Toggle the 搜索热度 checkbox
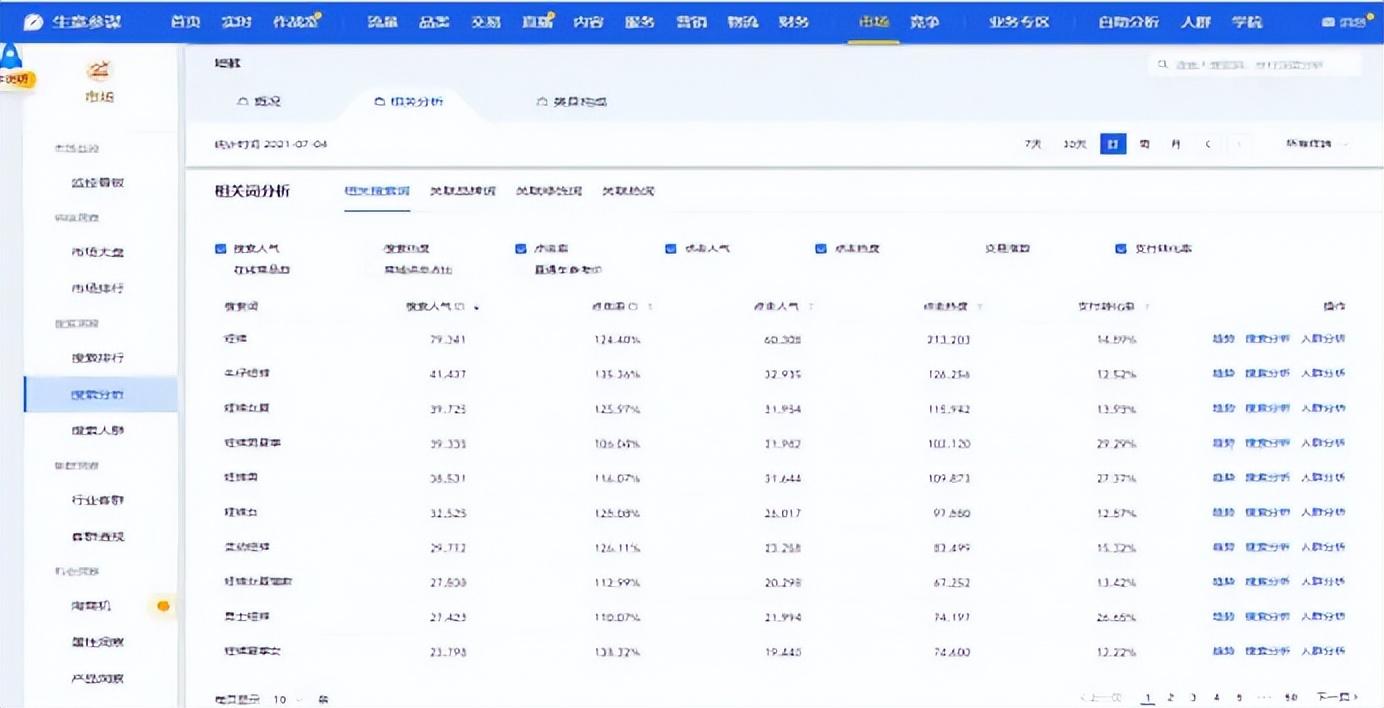The width and height of the screenshot is (1384, 708). coord(371,249)
